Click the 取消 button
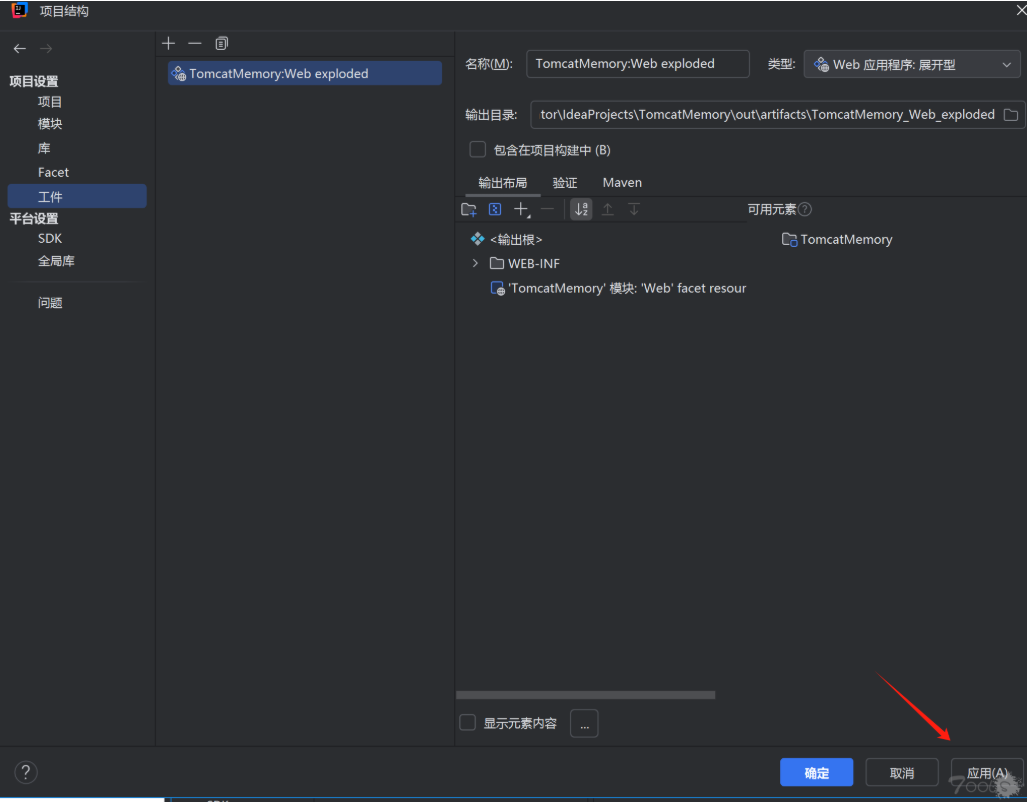This screenshot has height=802, width=1028. tap(902, 772)
